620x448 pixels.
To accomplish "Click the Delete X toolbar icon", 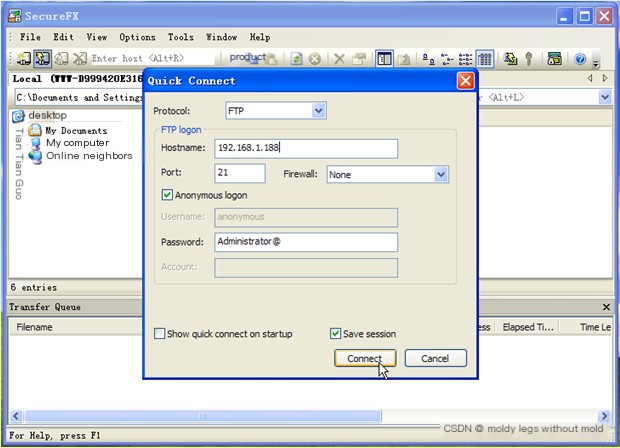I will point(339,59).
